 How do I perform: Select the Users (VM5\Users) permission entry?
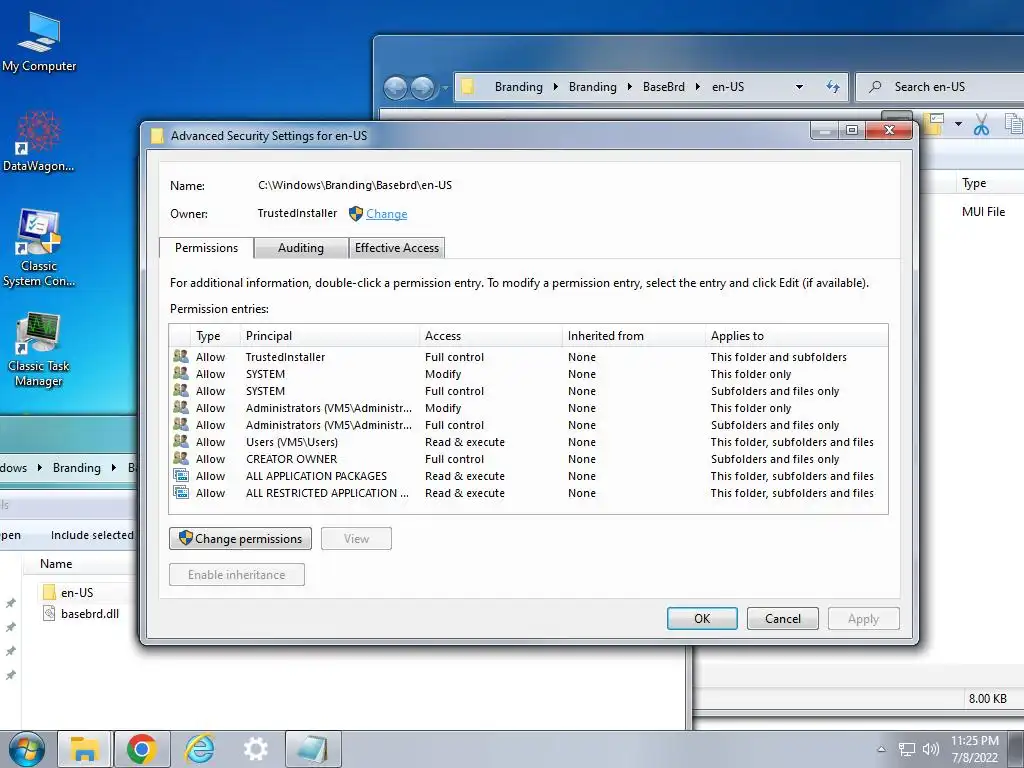(528, 442)
